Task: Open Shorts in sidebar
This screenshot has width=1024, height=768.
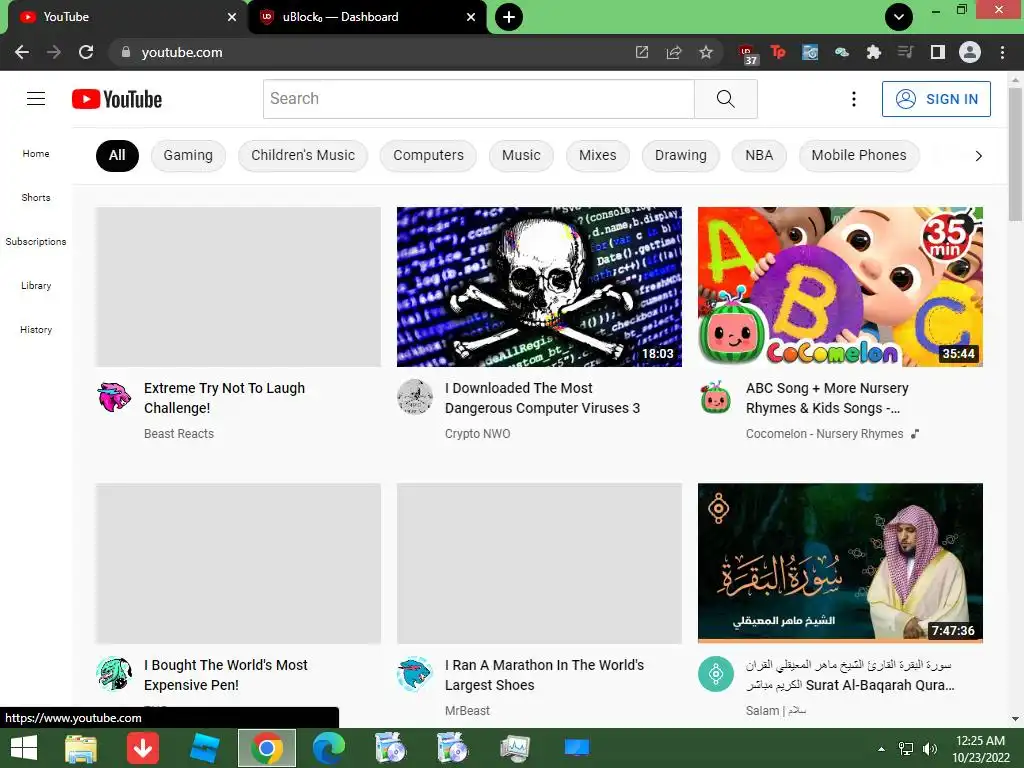Action: click(x=36, y=197)
